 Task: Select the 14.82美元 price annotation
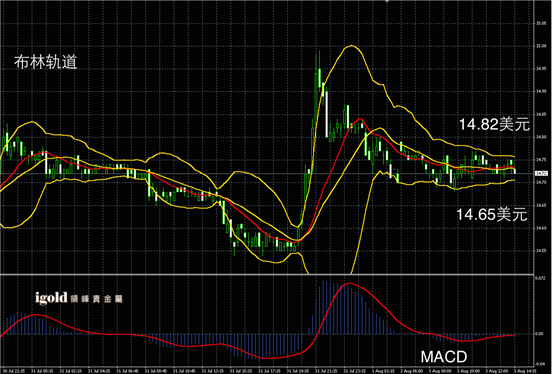click(x=494, y=124)
